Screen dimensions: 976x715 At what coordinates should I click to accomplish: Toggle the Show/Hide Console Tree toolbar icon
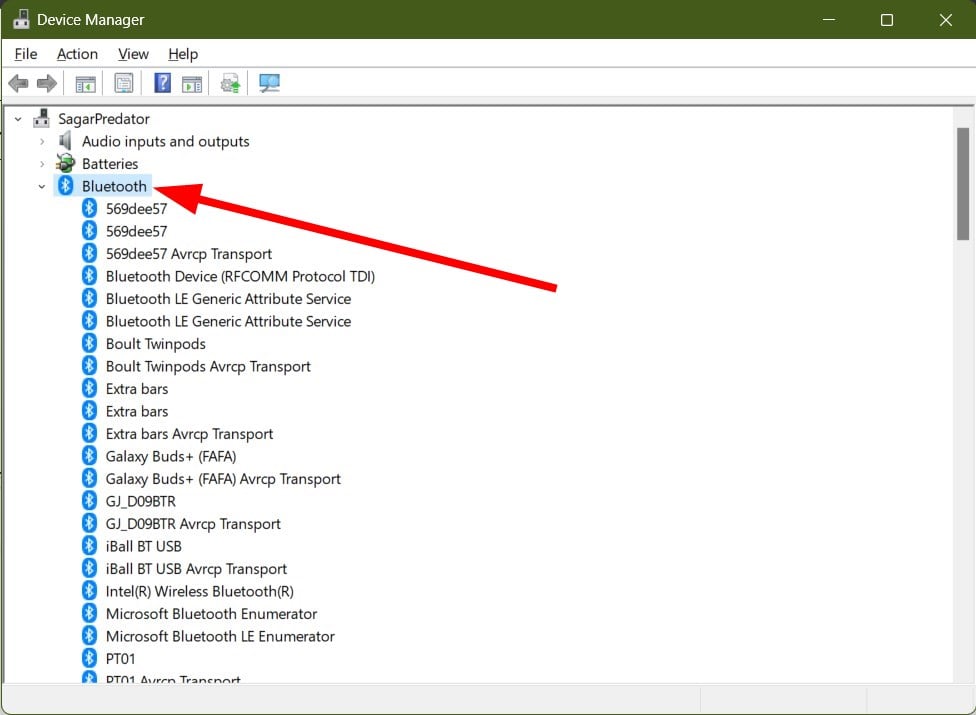[x=85, y=83]
